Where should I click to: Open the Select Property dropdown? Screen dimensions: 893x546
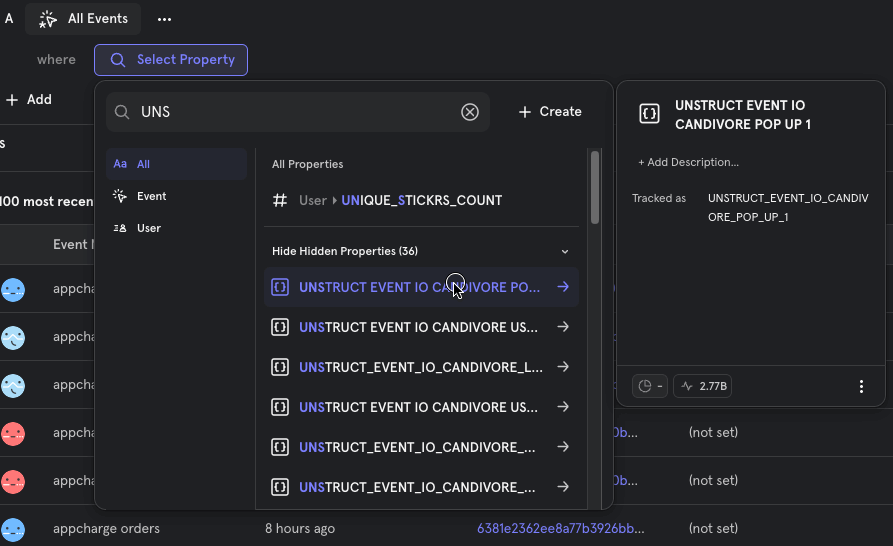[171, 60]
